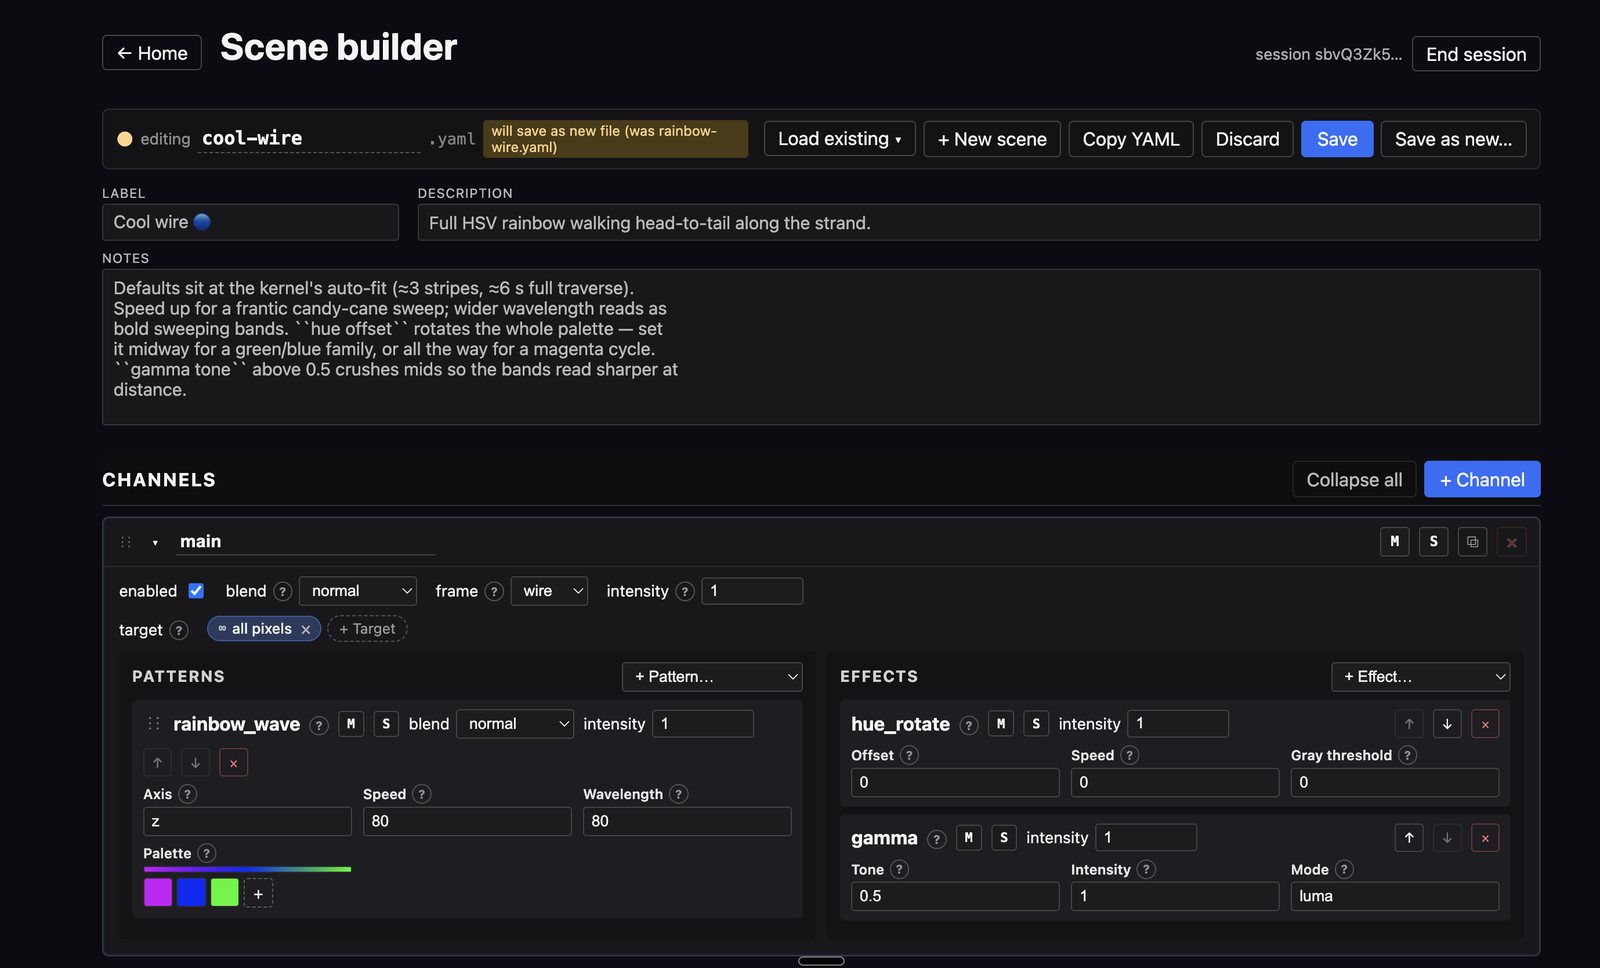Show help for channel intensity
The image size is (1600, 968).
685,592
